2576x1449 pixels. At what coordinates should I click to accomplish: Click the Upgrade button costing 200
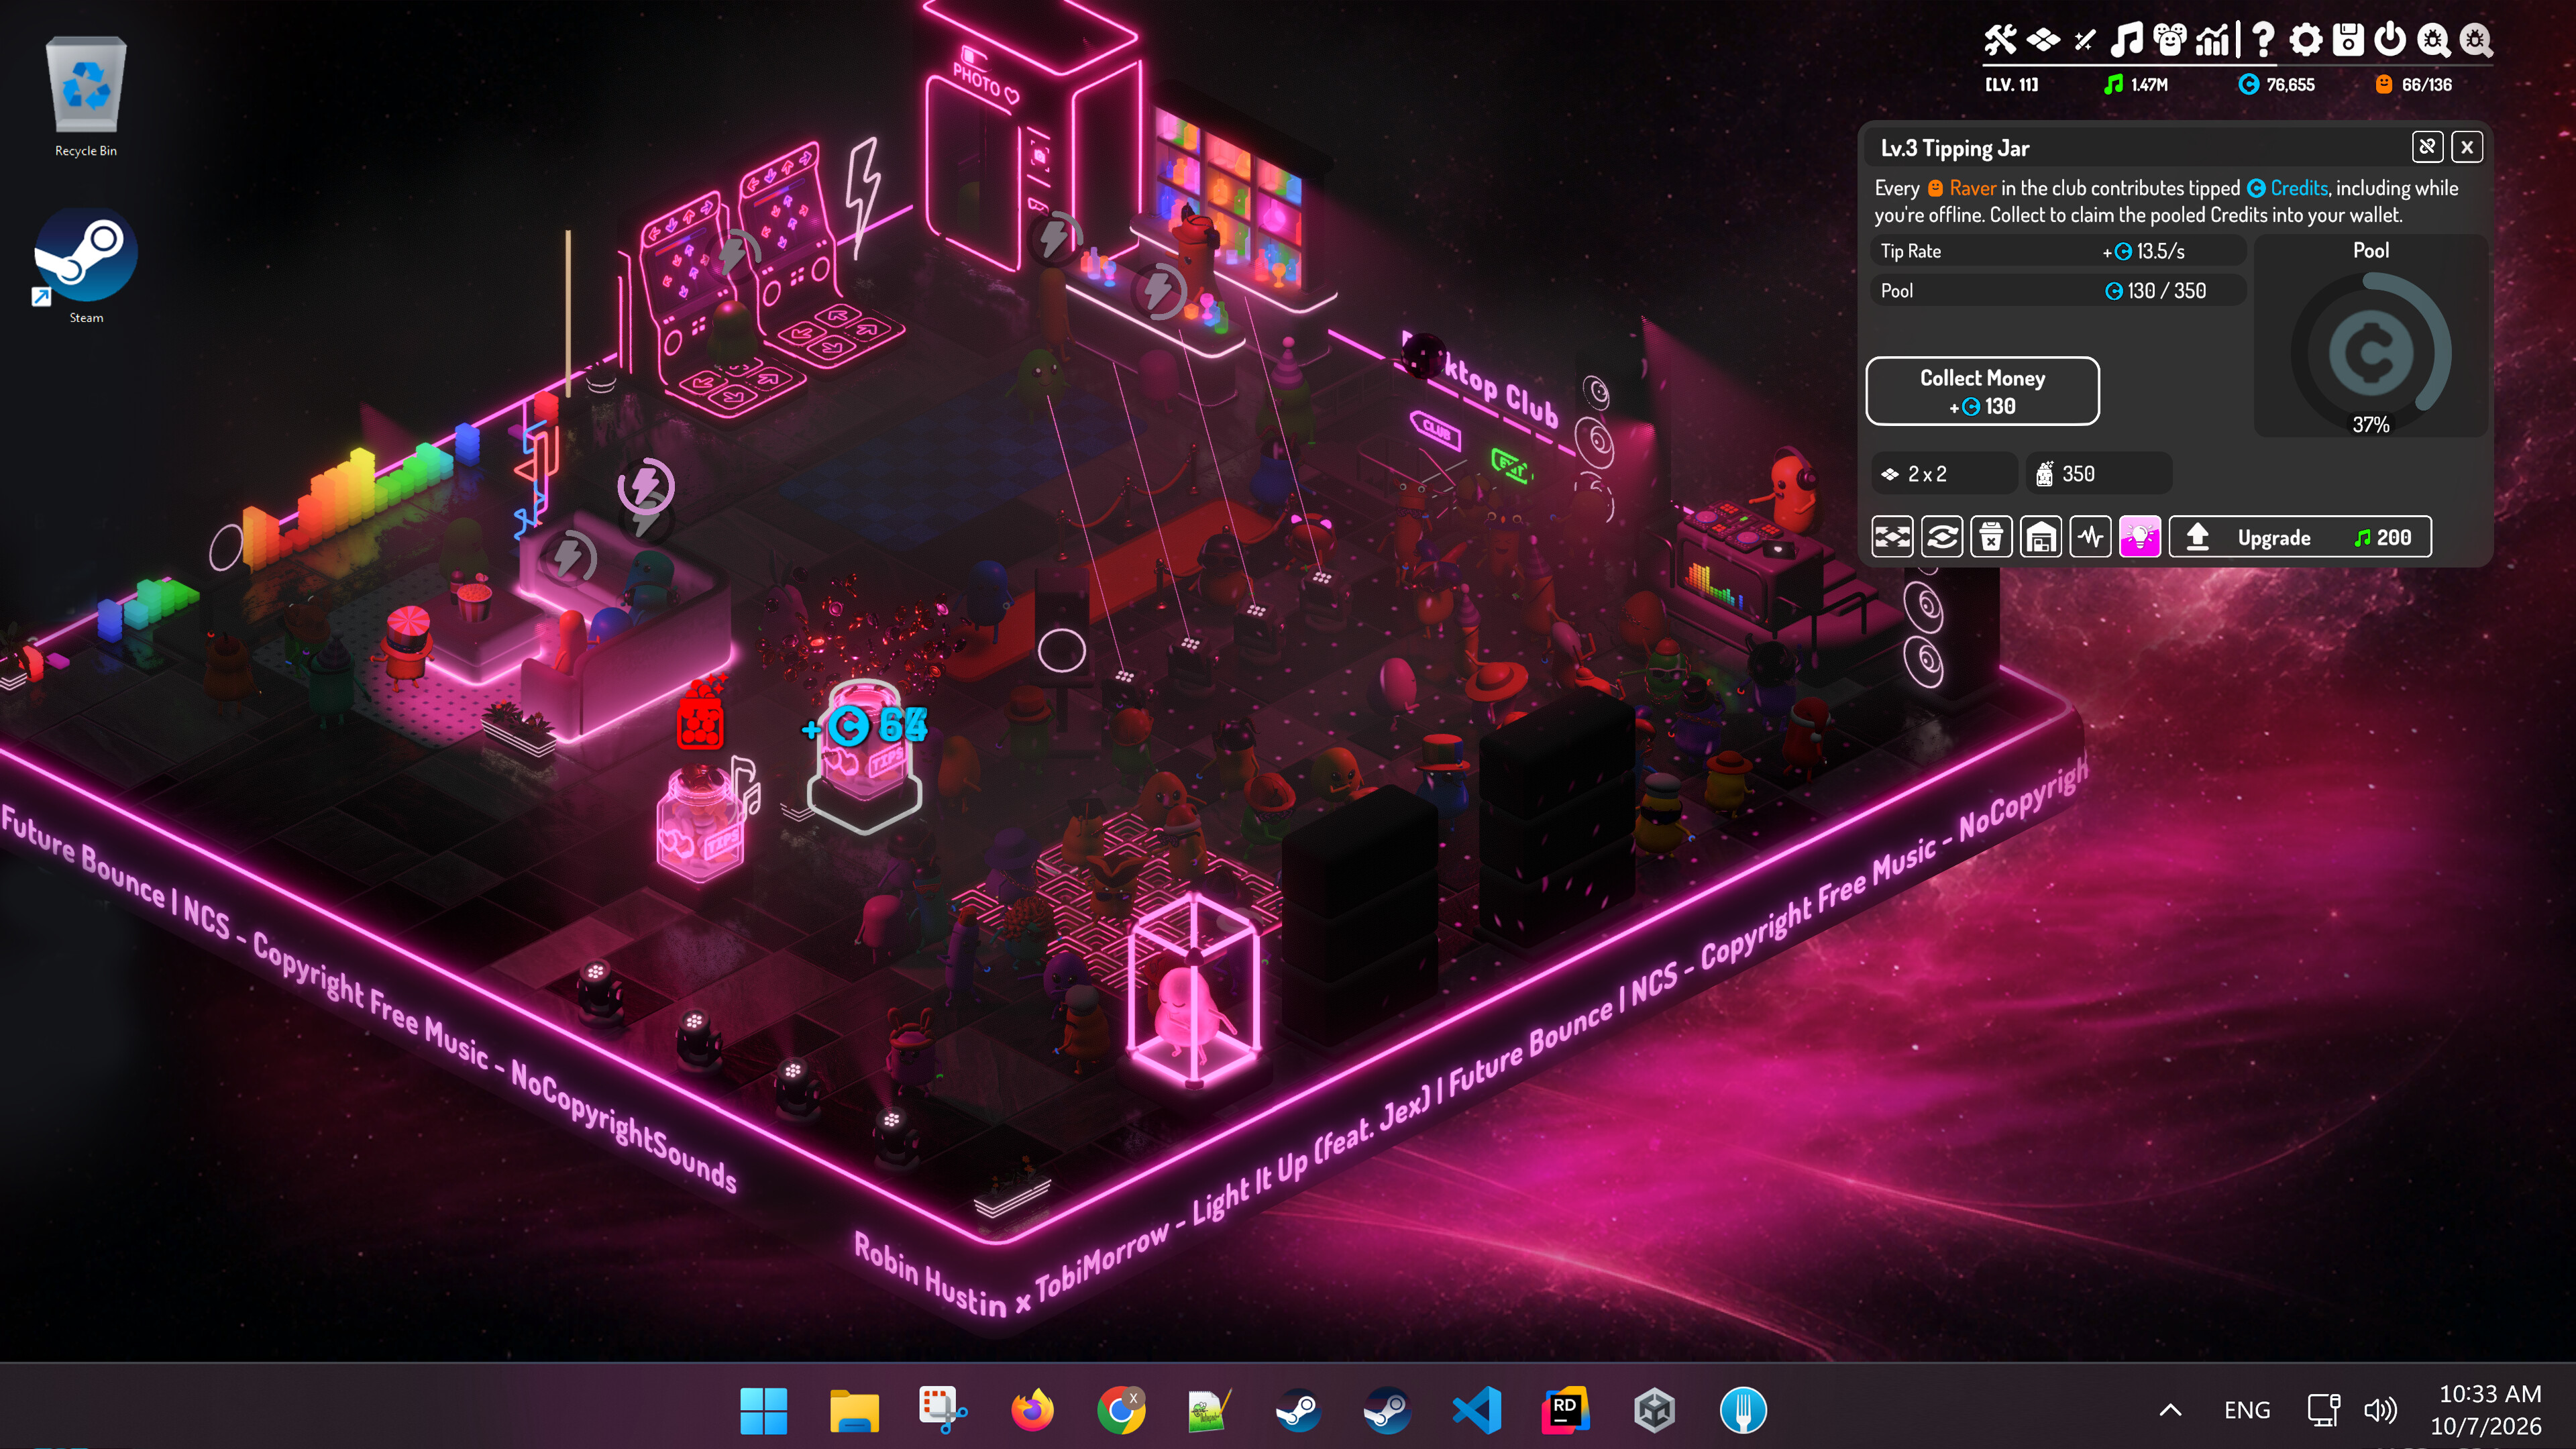point(2300,537)
